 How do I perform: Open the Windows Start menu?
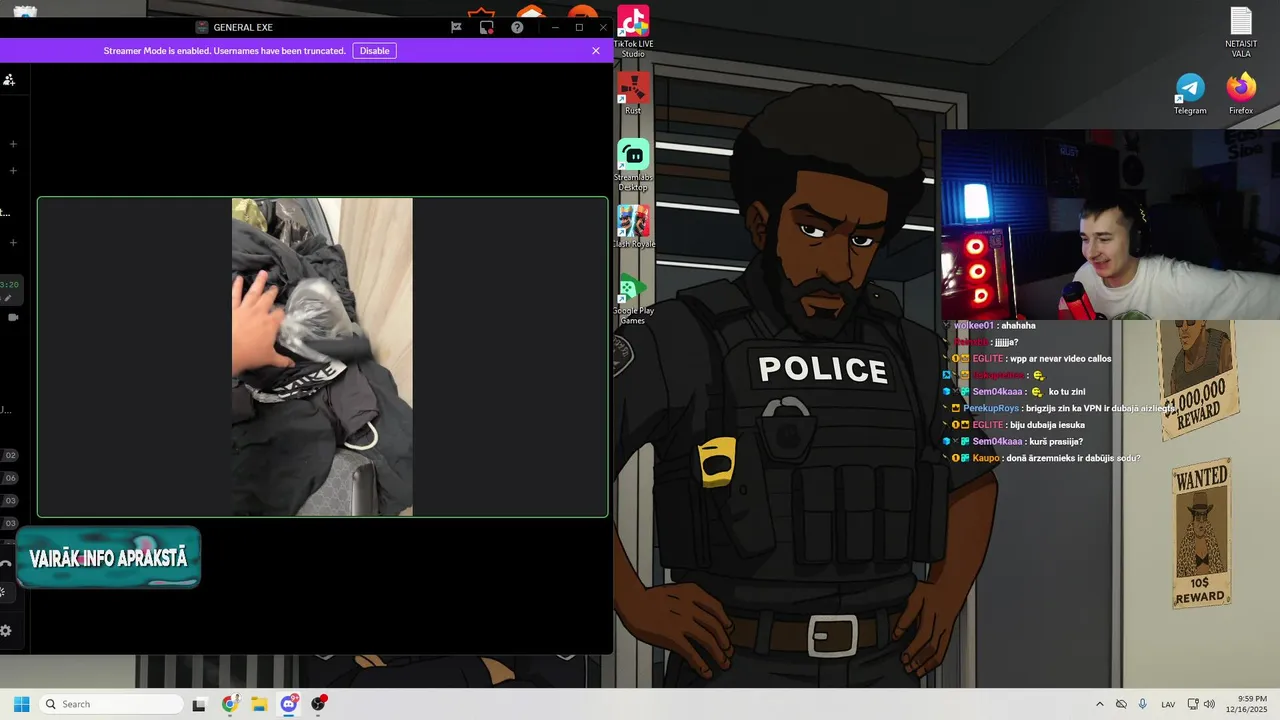(21, 704)
